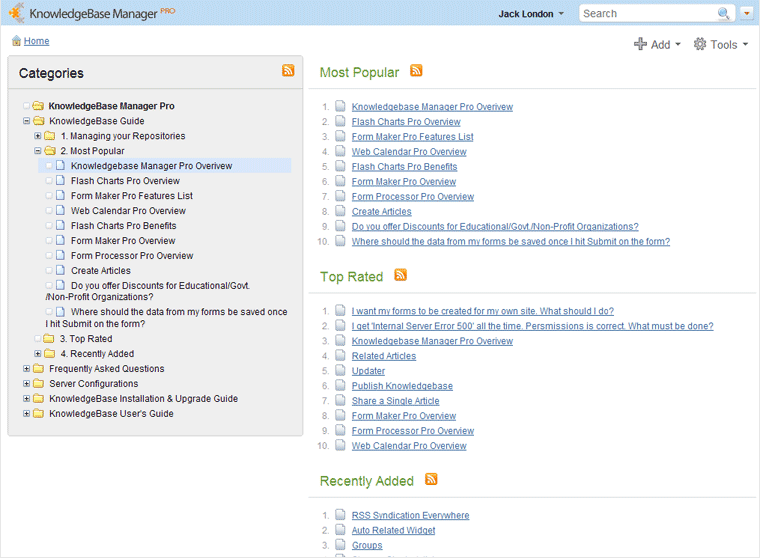Open the Recently Added RSS feed icon
The width and height of the screenshot is (760, 558).
pyautogui.click(x=431, y=479)
